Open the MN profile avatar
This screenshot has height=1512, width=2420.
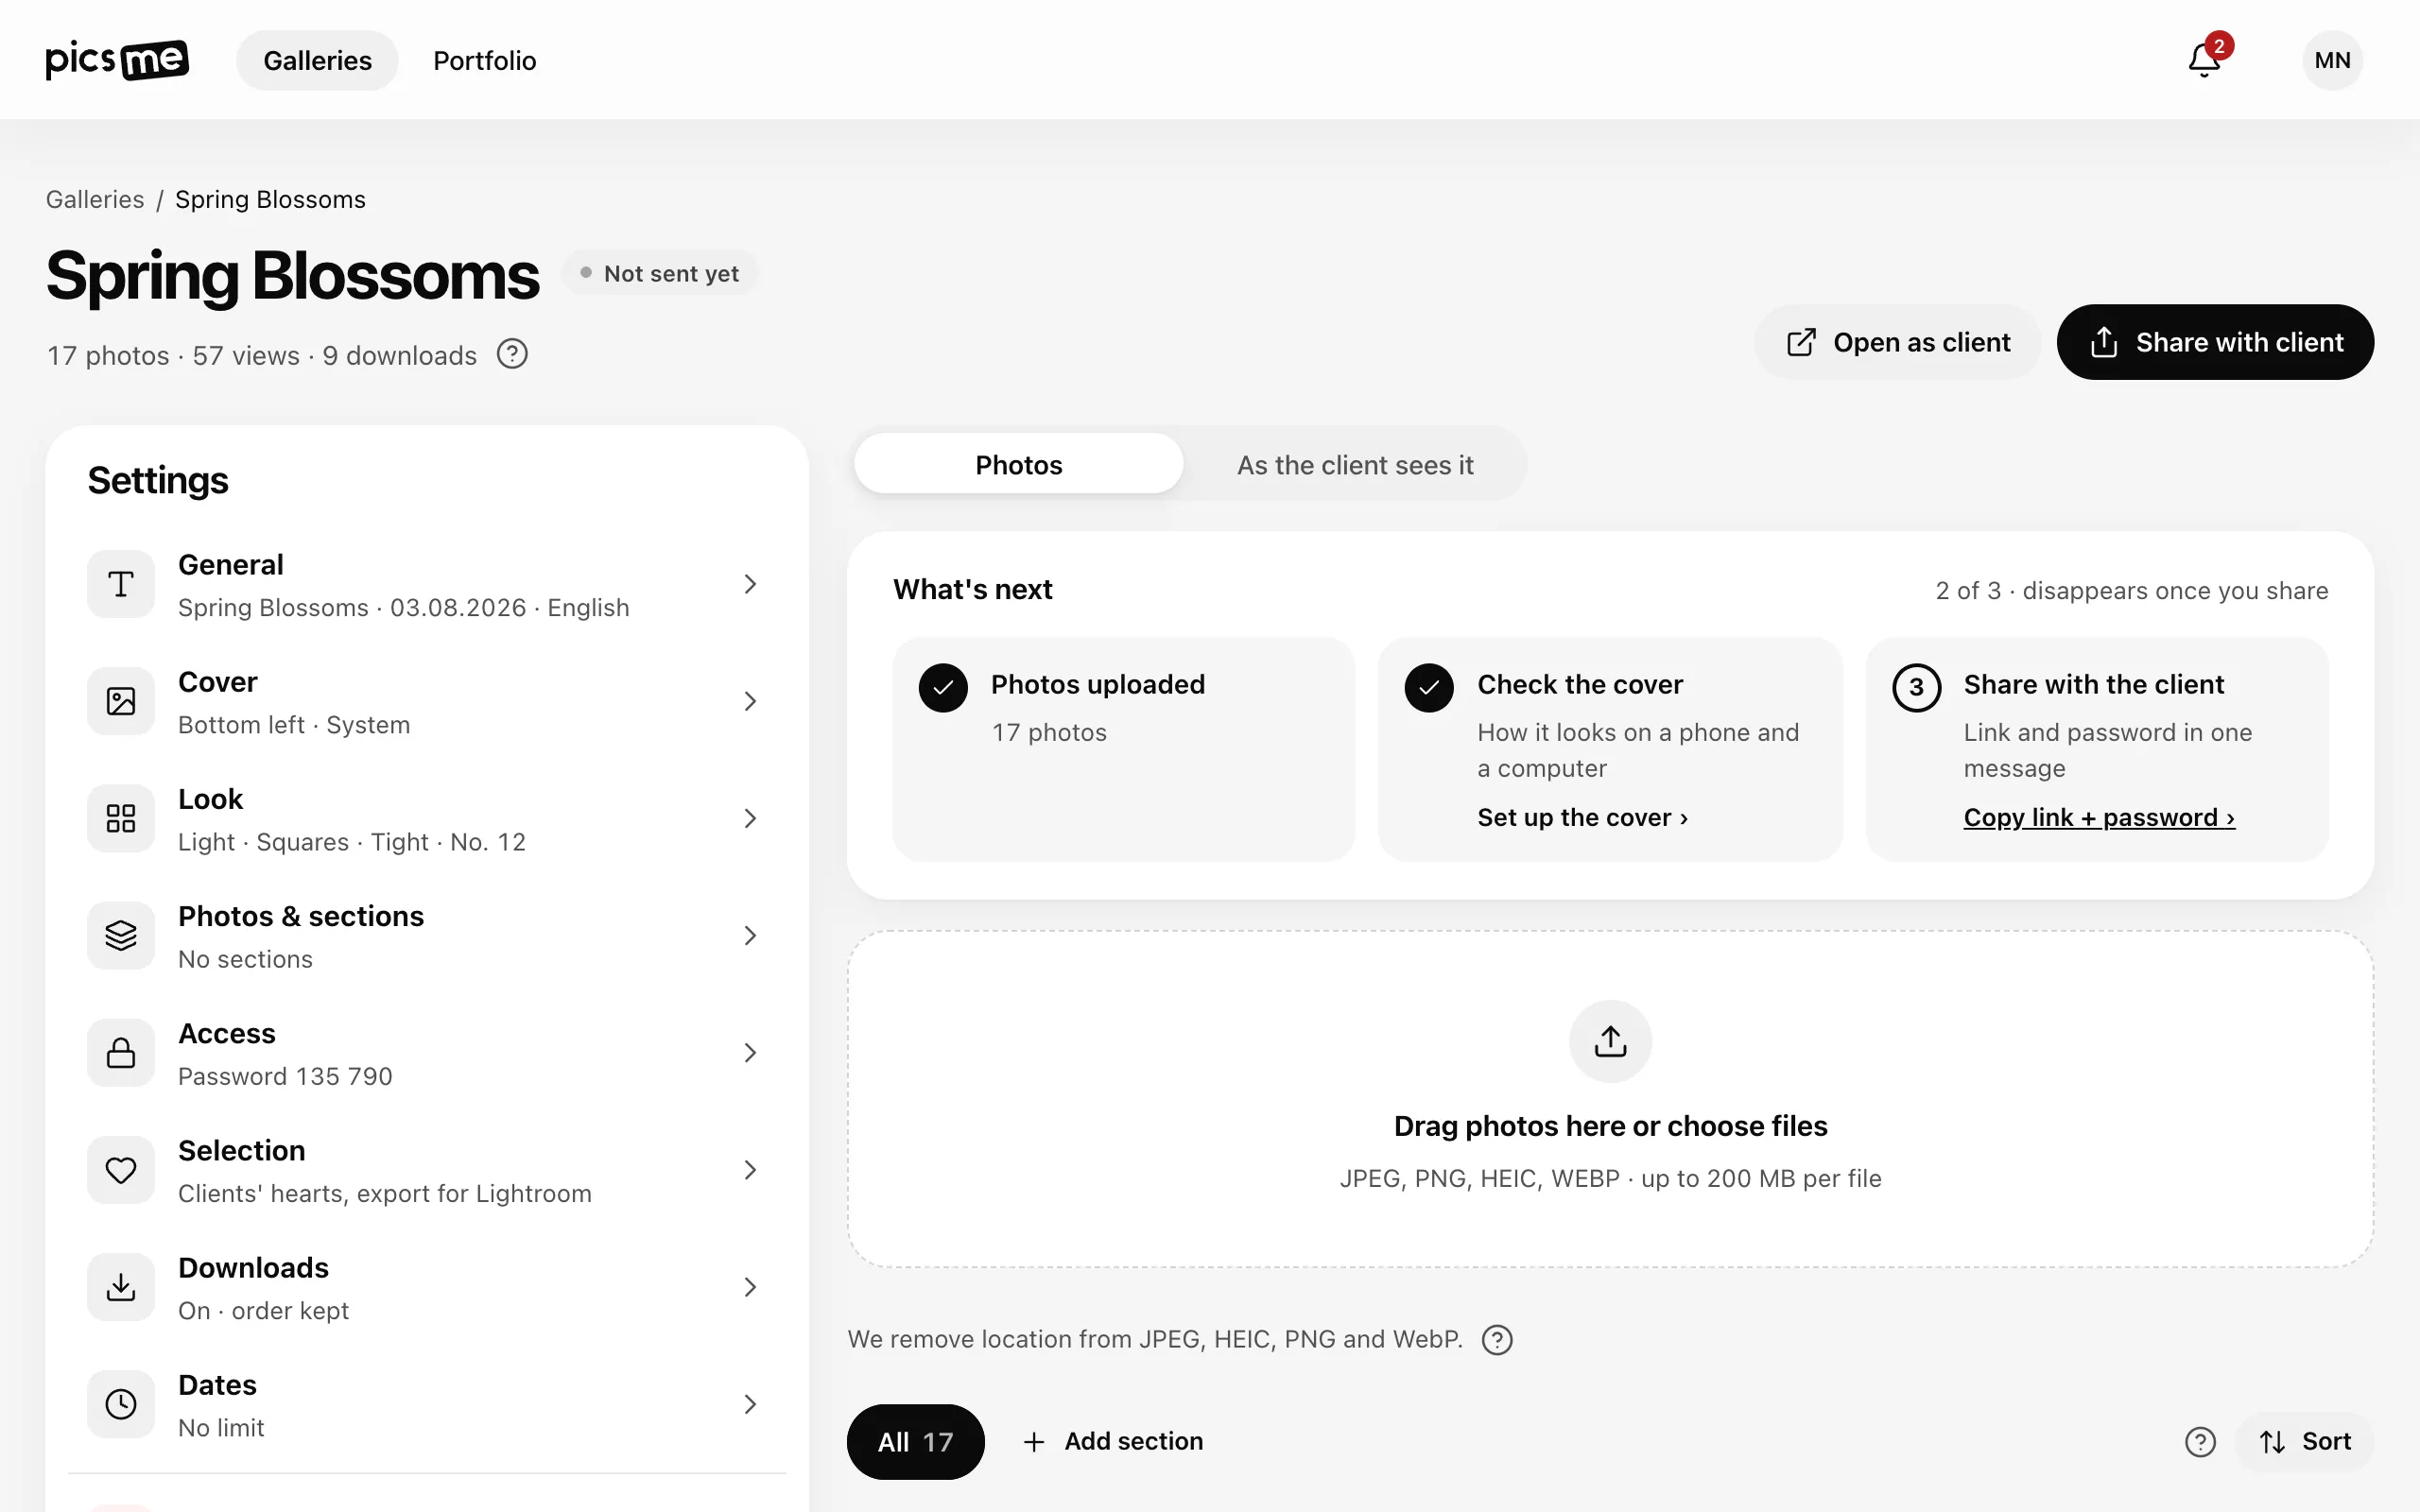2332,60
